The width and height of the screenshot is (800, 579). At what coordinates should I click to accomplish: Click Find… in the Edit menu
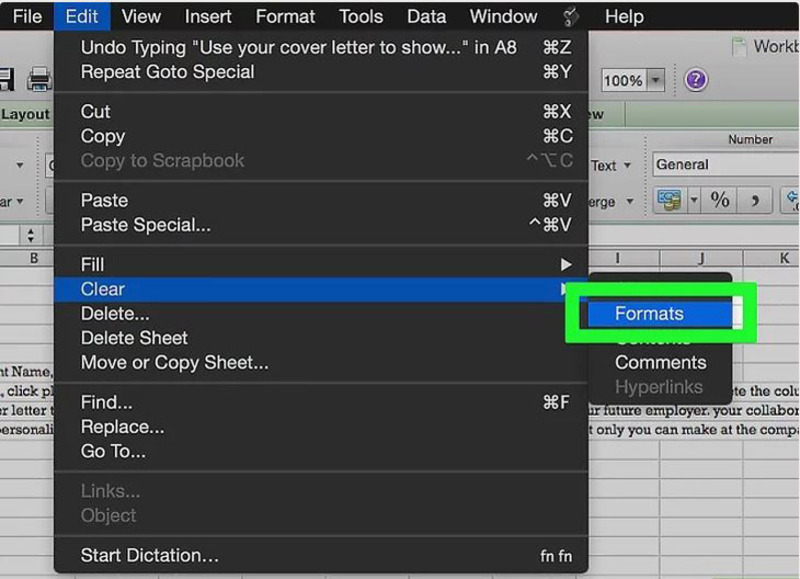(107, 403)
